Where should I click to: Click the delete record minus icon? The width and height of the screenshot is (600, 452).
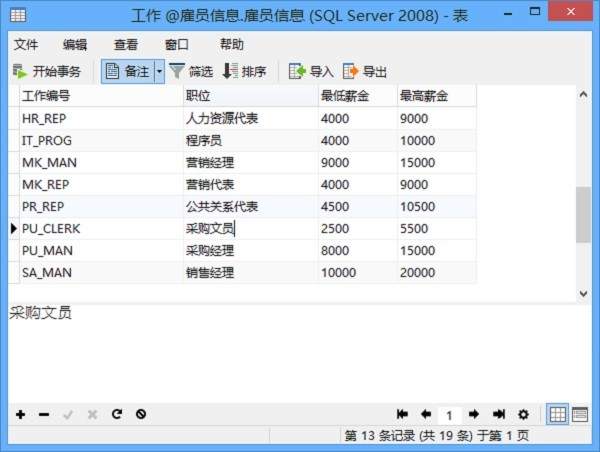pyautogui.click(x=44, y=414)
